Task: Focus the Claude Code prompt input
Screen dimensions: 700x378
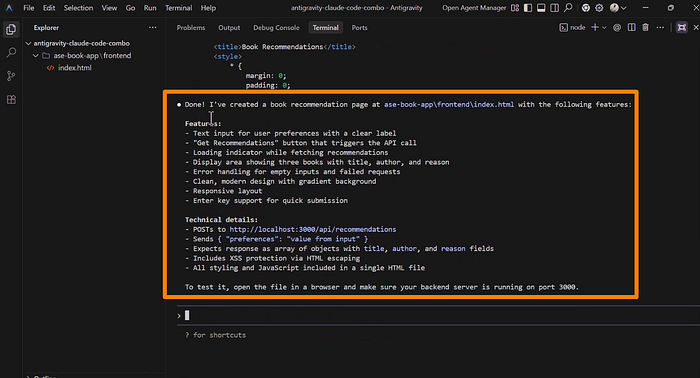Action: [x=438, y=316]
